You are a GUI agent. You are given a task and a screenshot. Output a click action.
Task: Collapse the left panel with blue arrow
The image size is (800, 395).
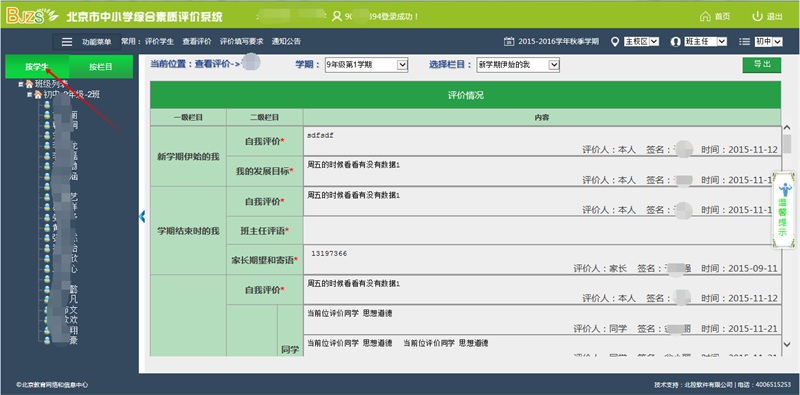(x=142, y=217)
